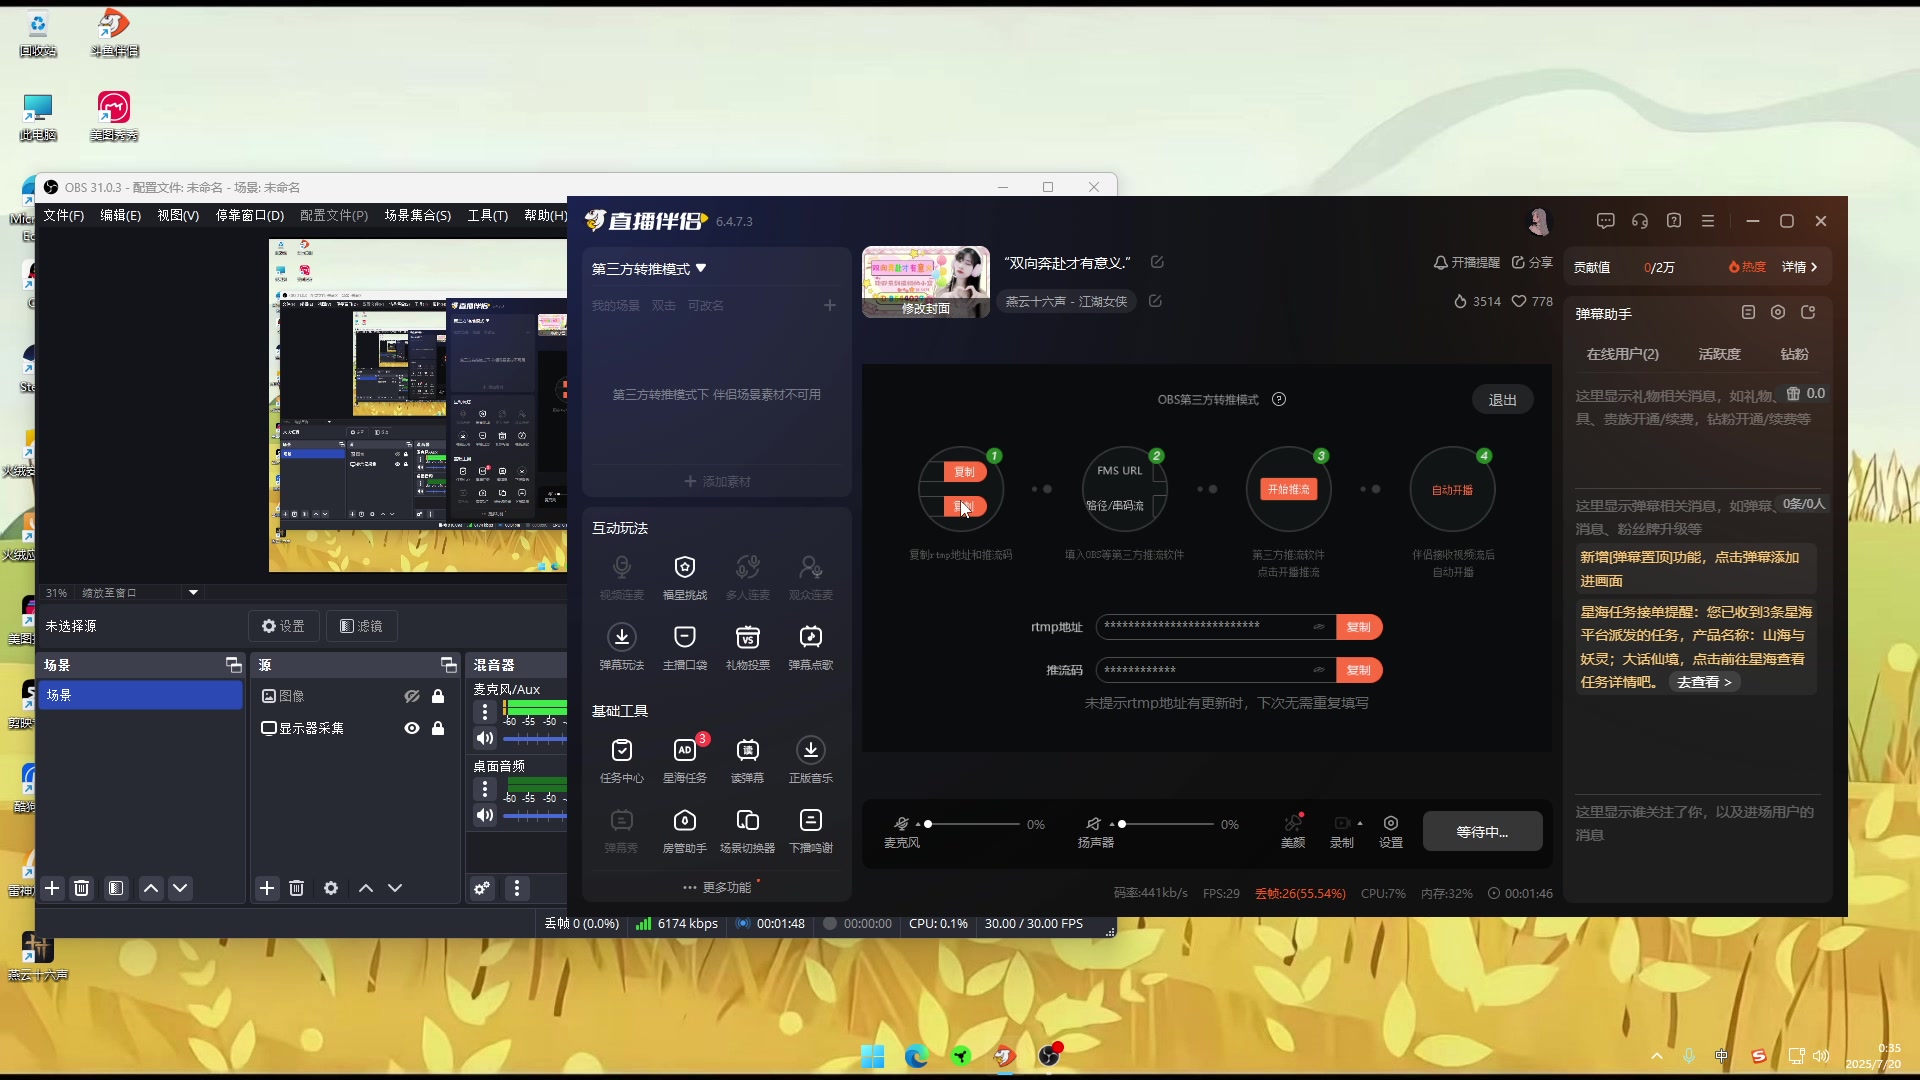
Task: Open OBS 编辑(E) menu
Action: 120,215
